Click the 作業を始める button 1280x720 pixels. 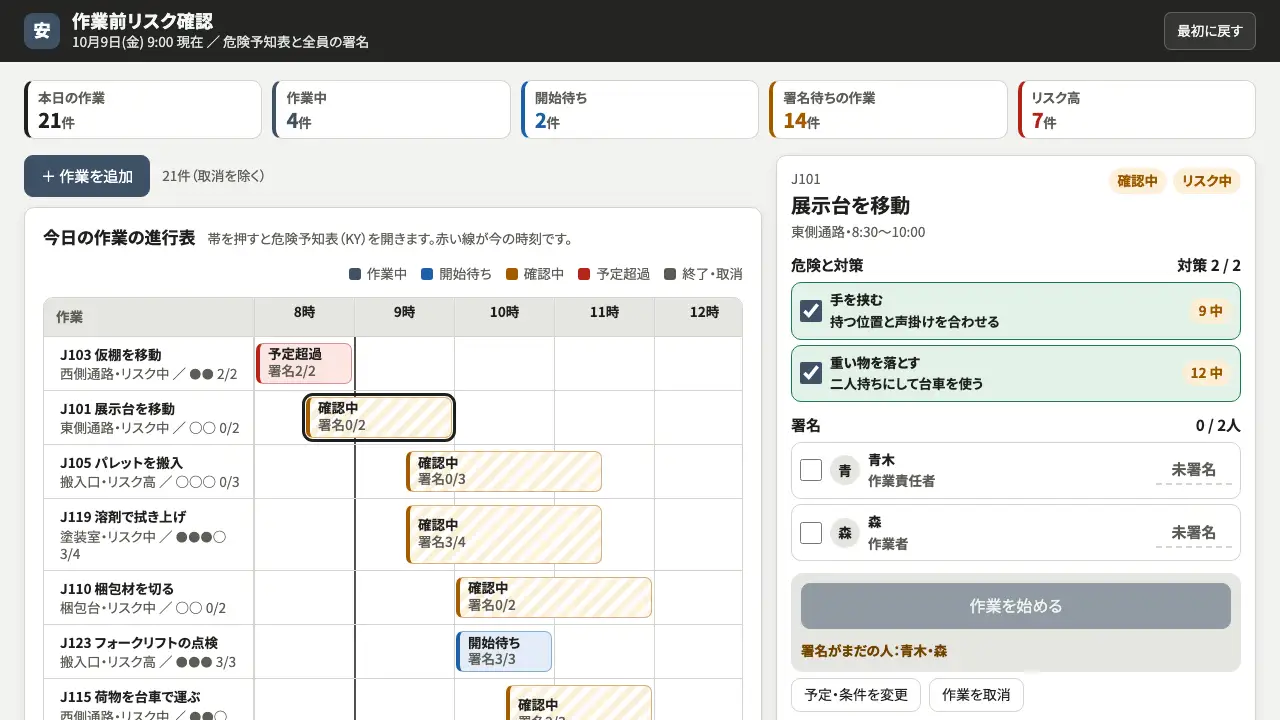coord(1016,606)
